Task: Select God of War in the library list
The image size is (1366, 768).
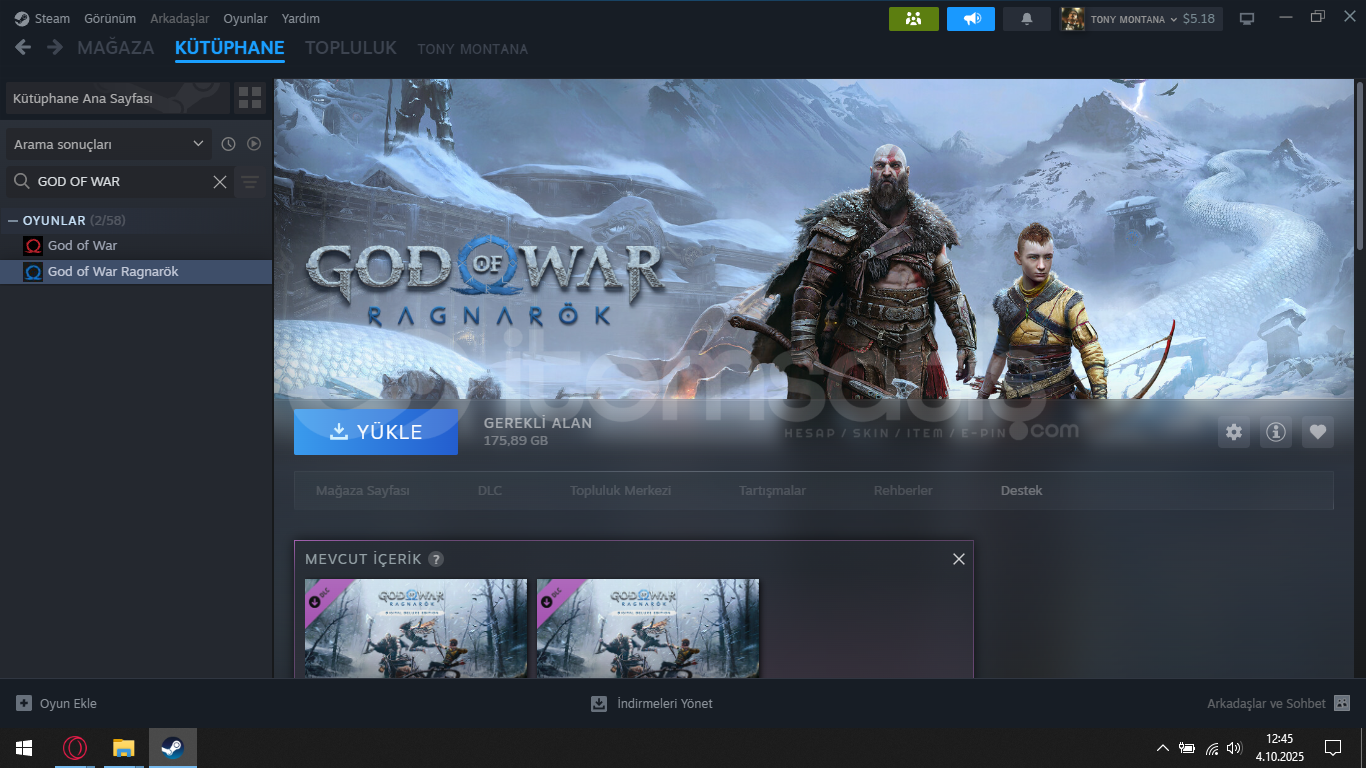Action: pos(136,246)
